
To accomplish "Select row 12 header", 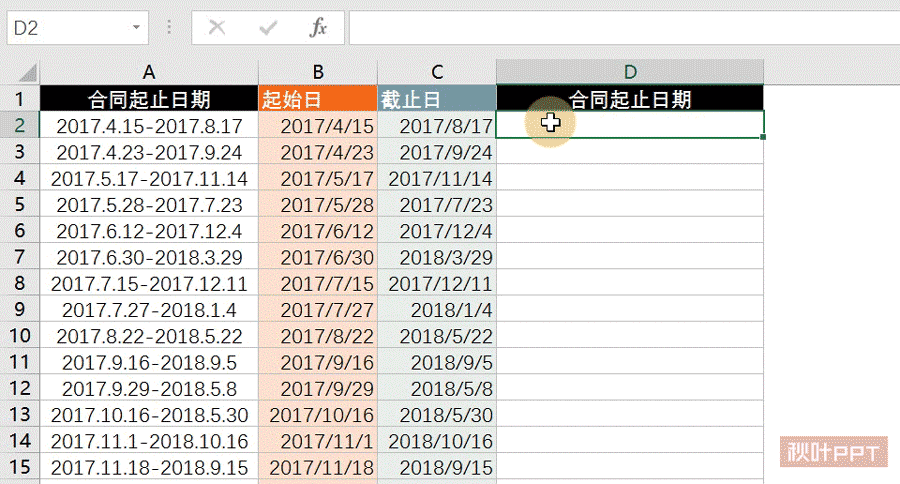I will pyautogui.click(x=20, y=388).
